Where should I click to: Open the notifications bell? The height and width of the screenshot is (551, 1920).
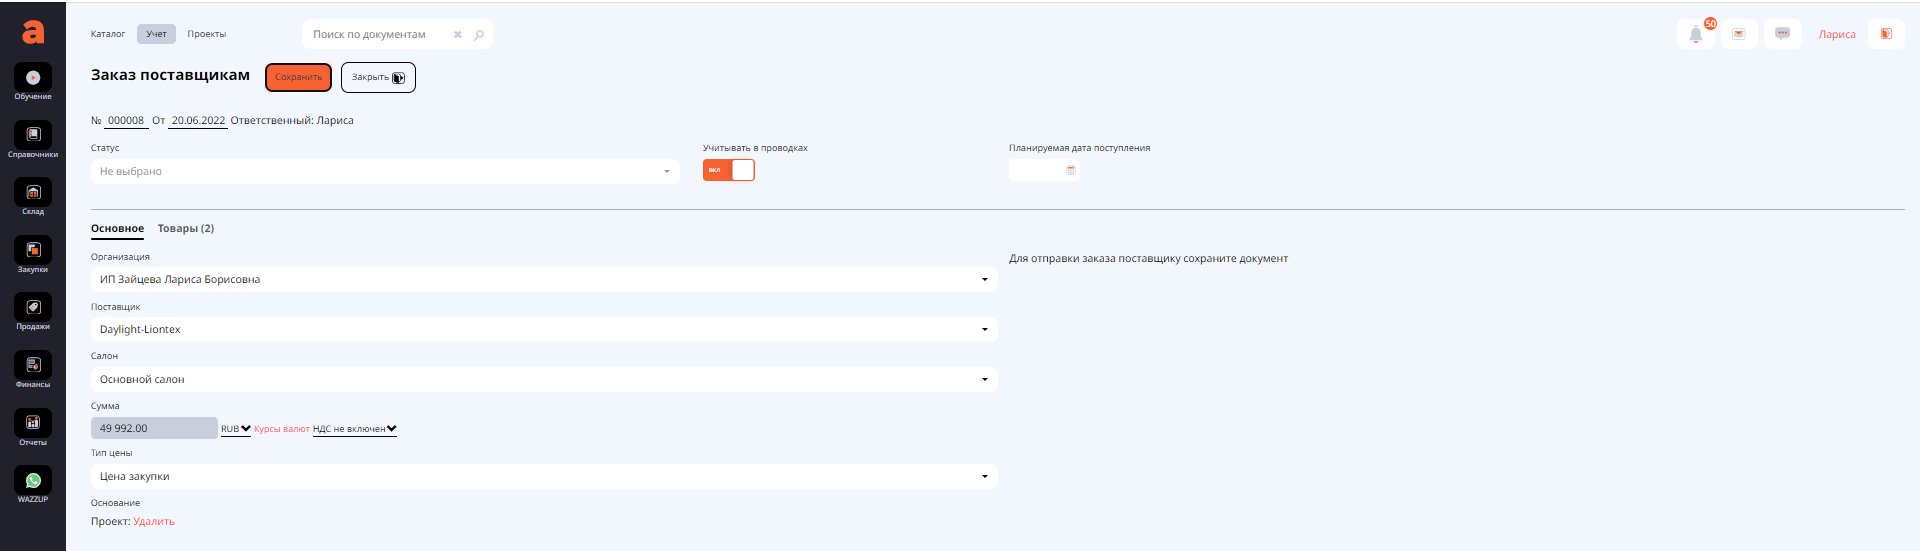click(x=1696, y=35)
